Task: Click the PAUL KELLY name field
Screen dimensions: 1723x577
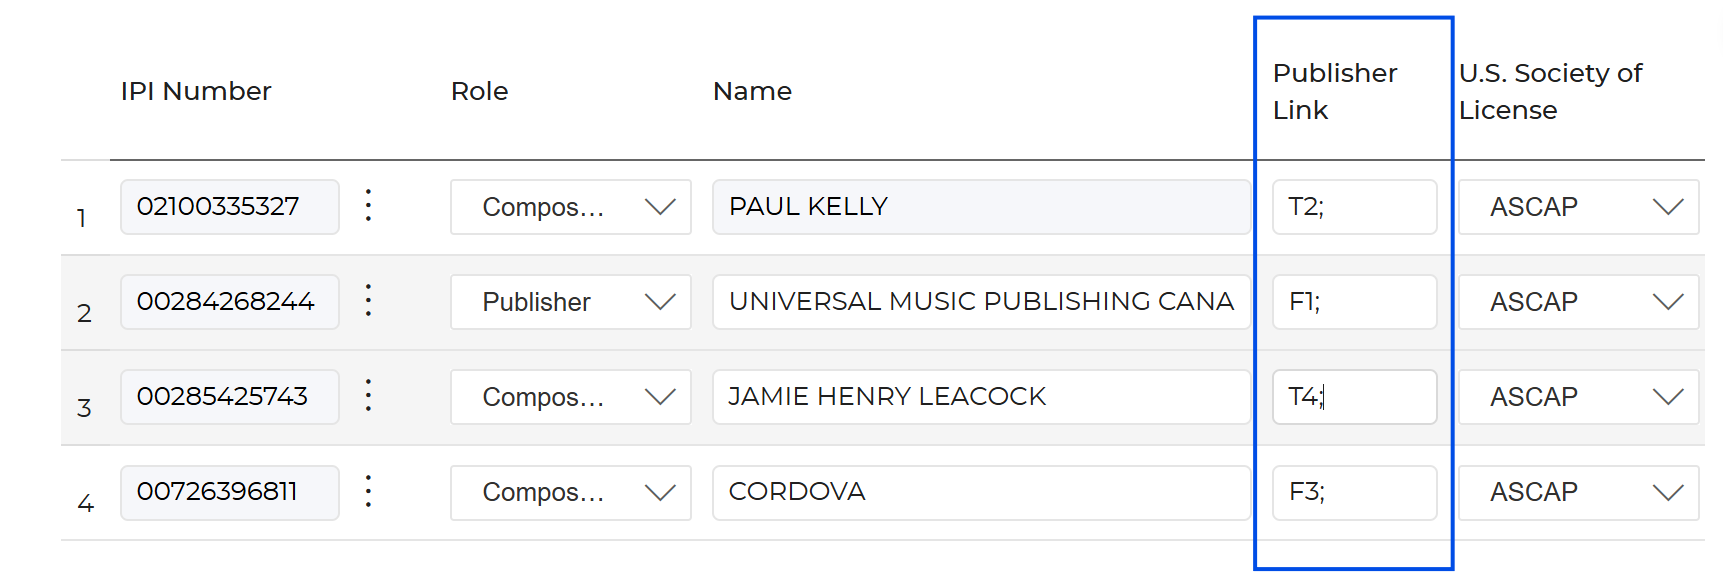Action: 980,207
